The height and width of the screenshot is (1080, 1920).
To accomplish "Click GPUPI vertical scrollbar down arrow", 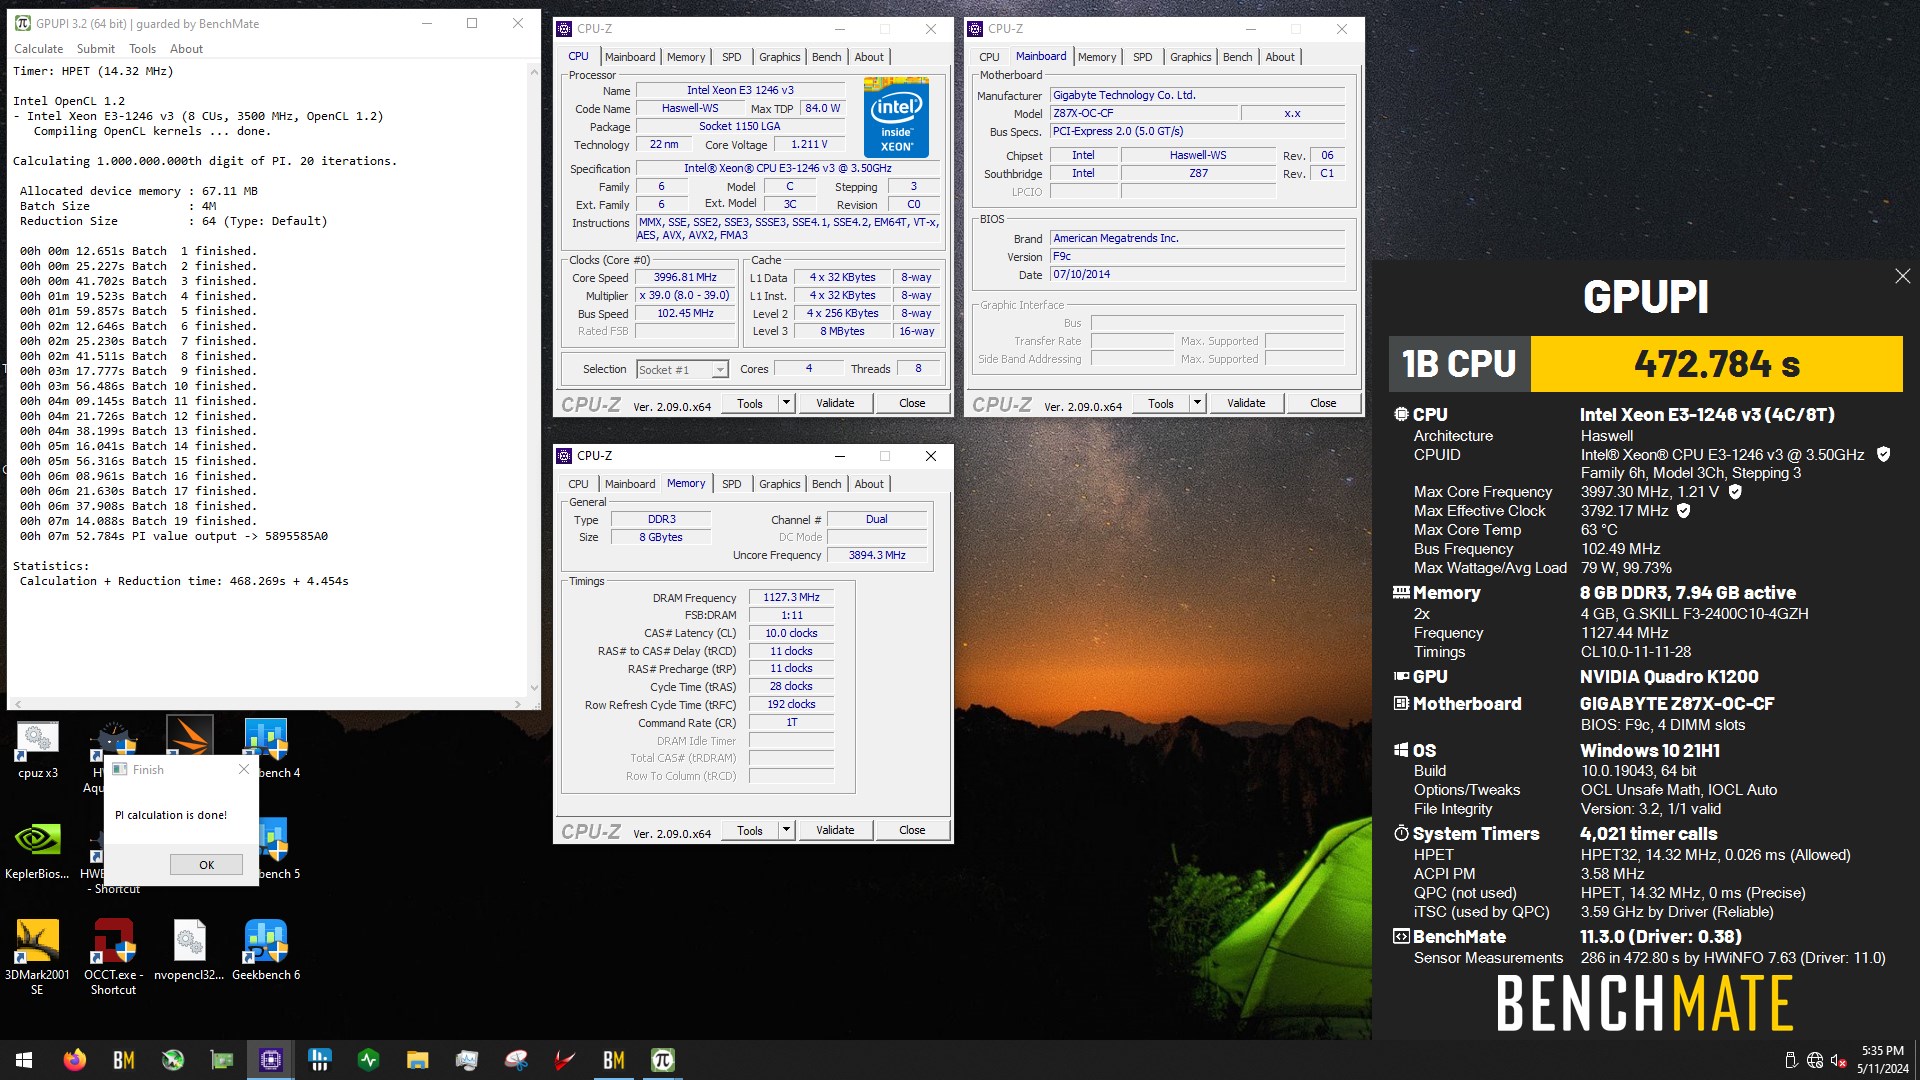I will [x=534, y=688].
